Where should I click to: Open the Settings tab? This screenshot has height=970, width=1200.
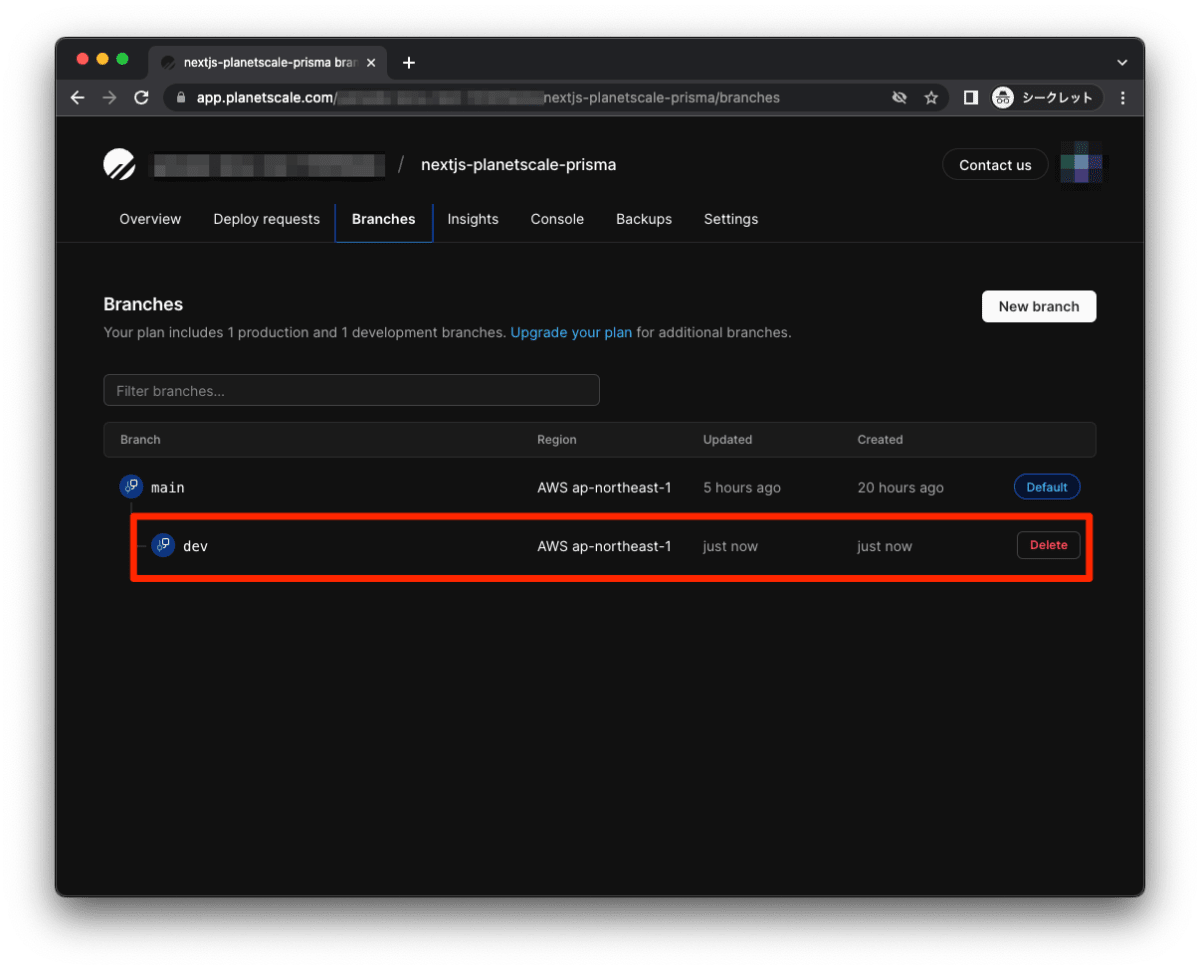click(731, 219)
